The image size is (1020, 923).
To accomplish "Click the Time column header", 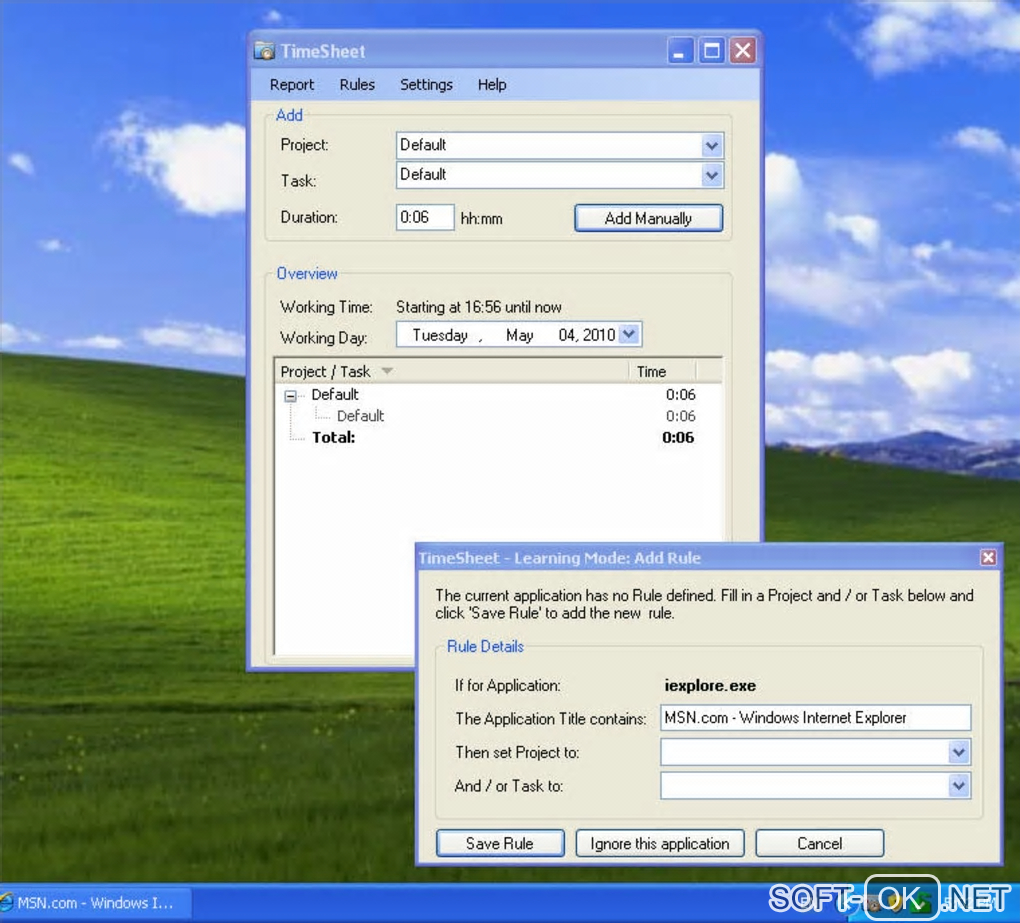I will pyautogui.click(x=662, y=371).
